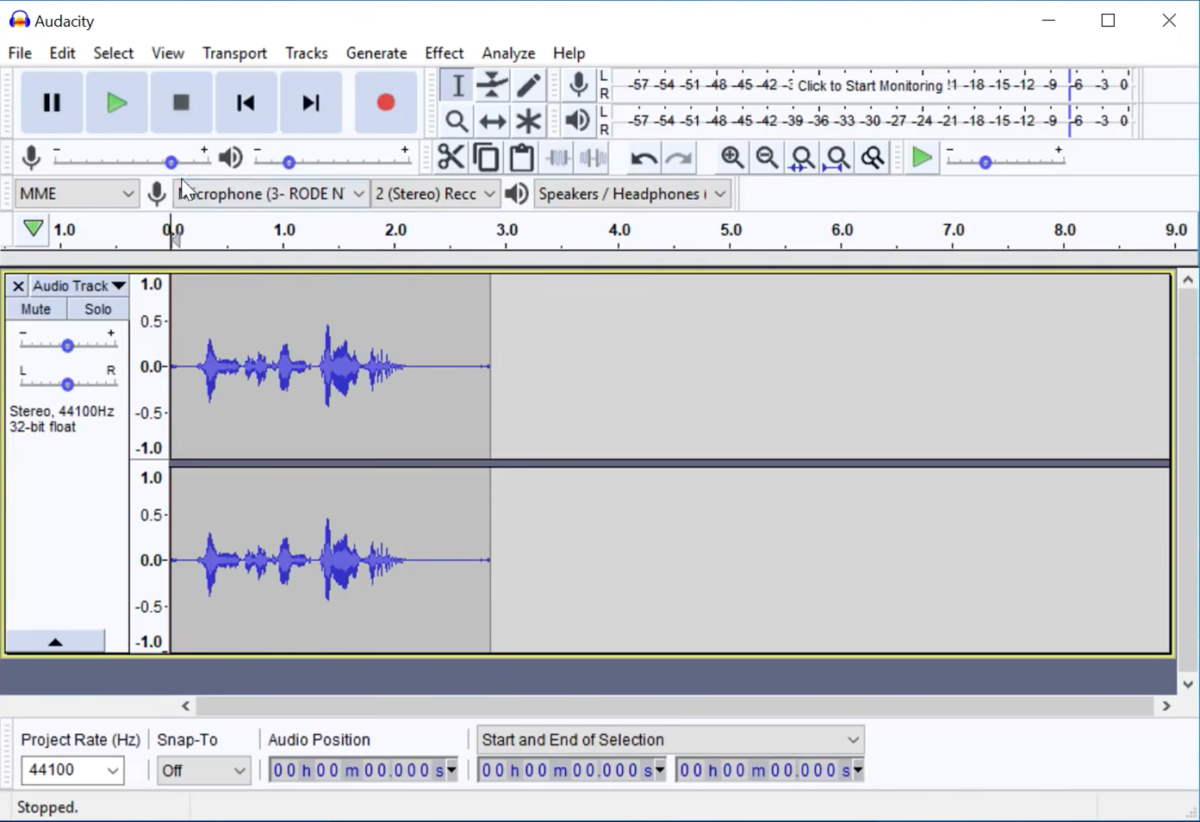Mute the Audio Track

[36, 309]
